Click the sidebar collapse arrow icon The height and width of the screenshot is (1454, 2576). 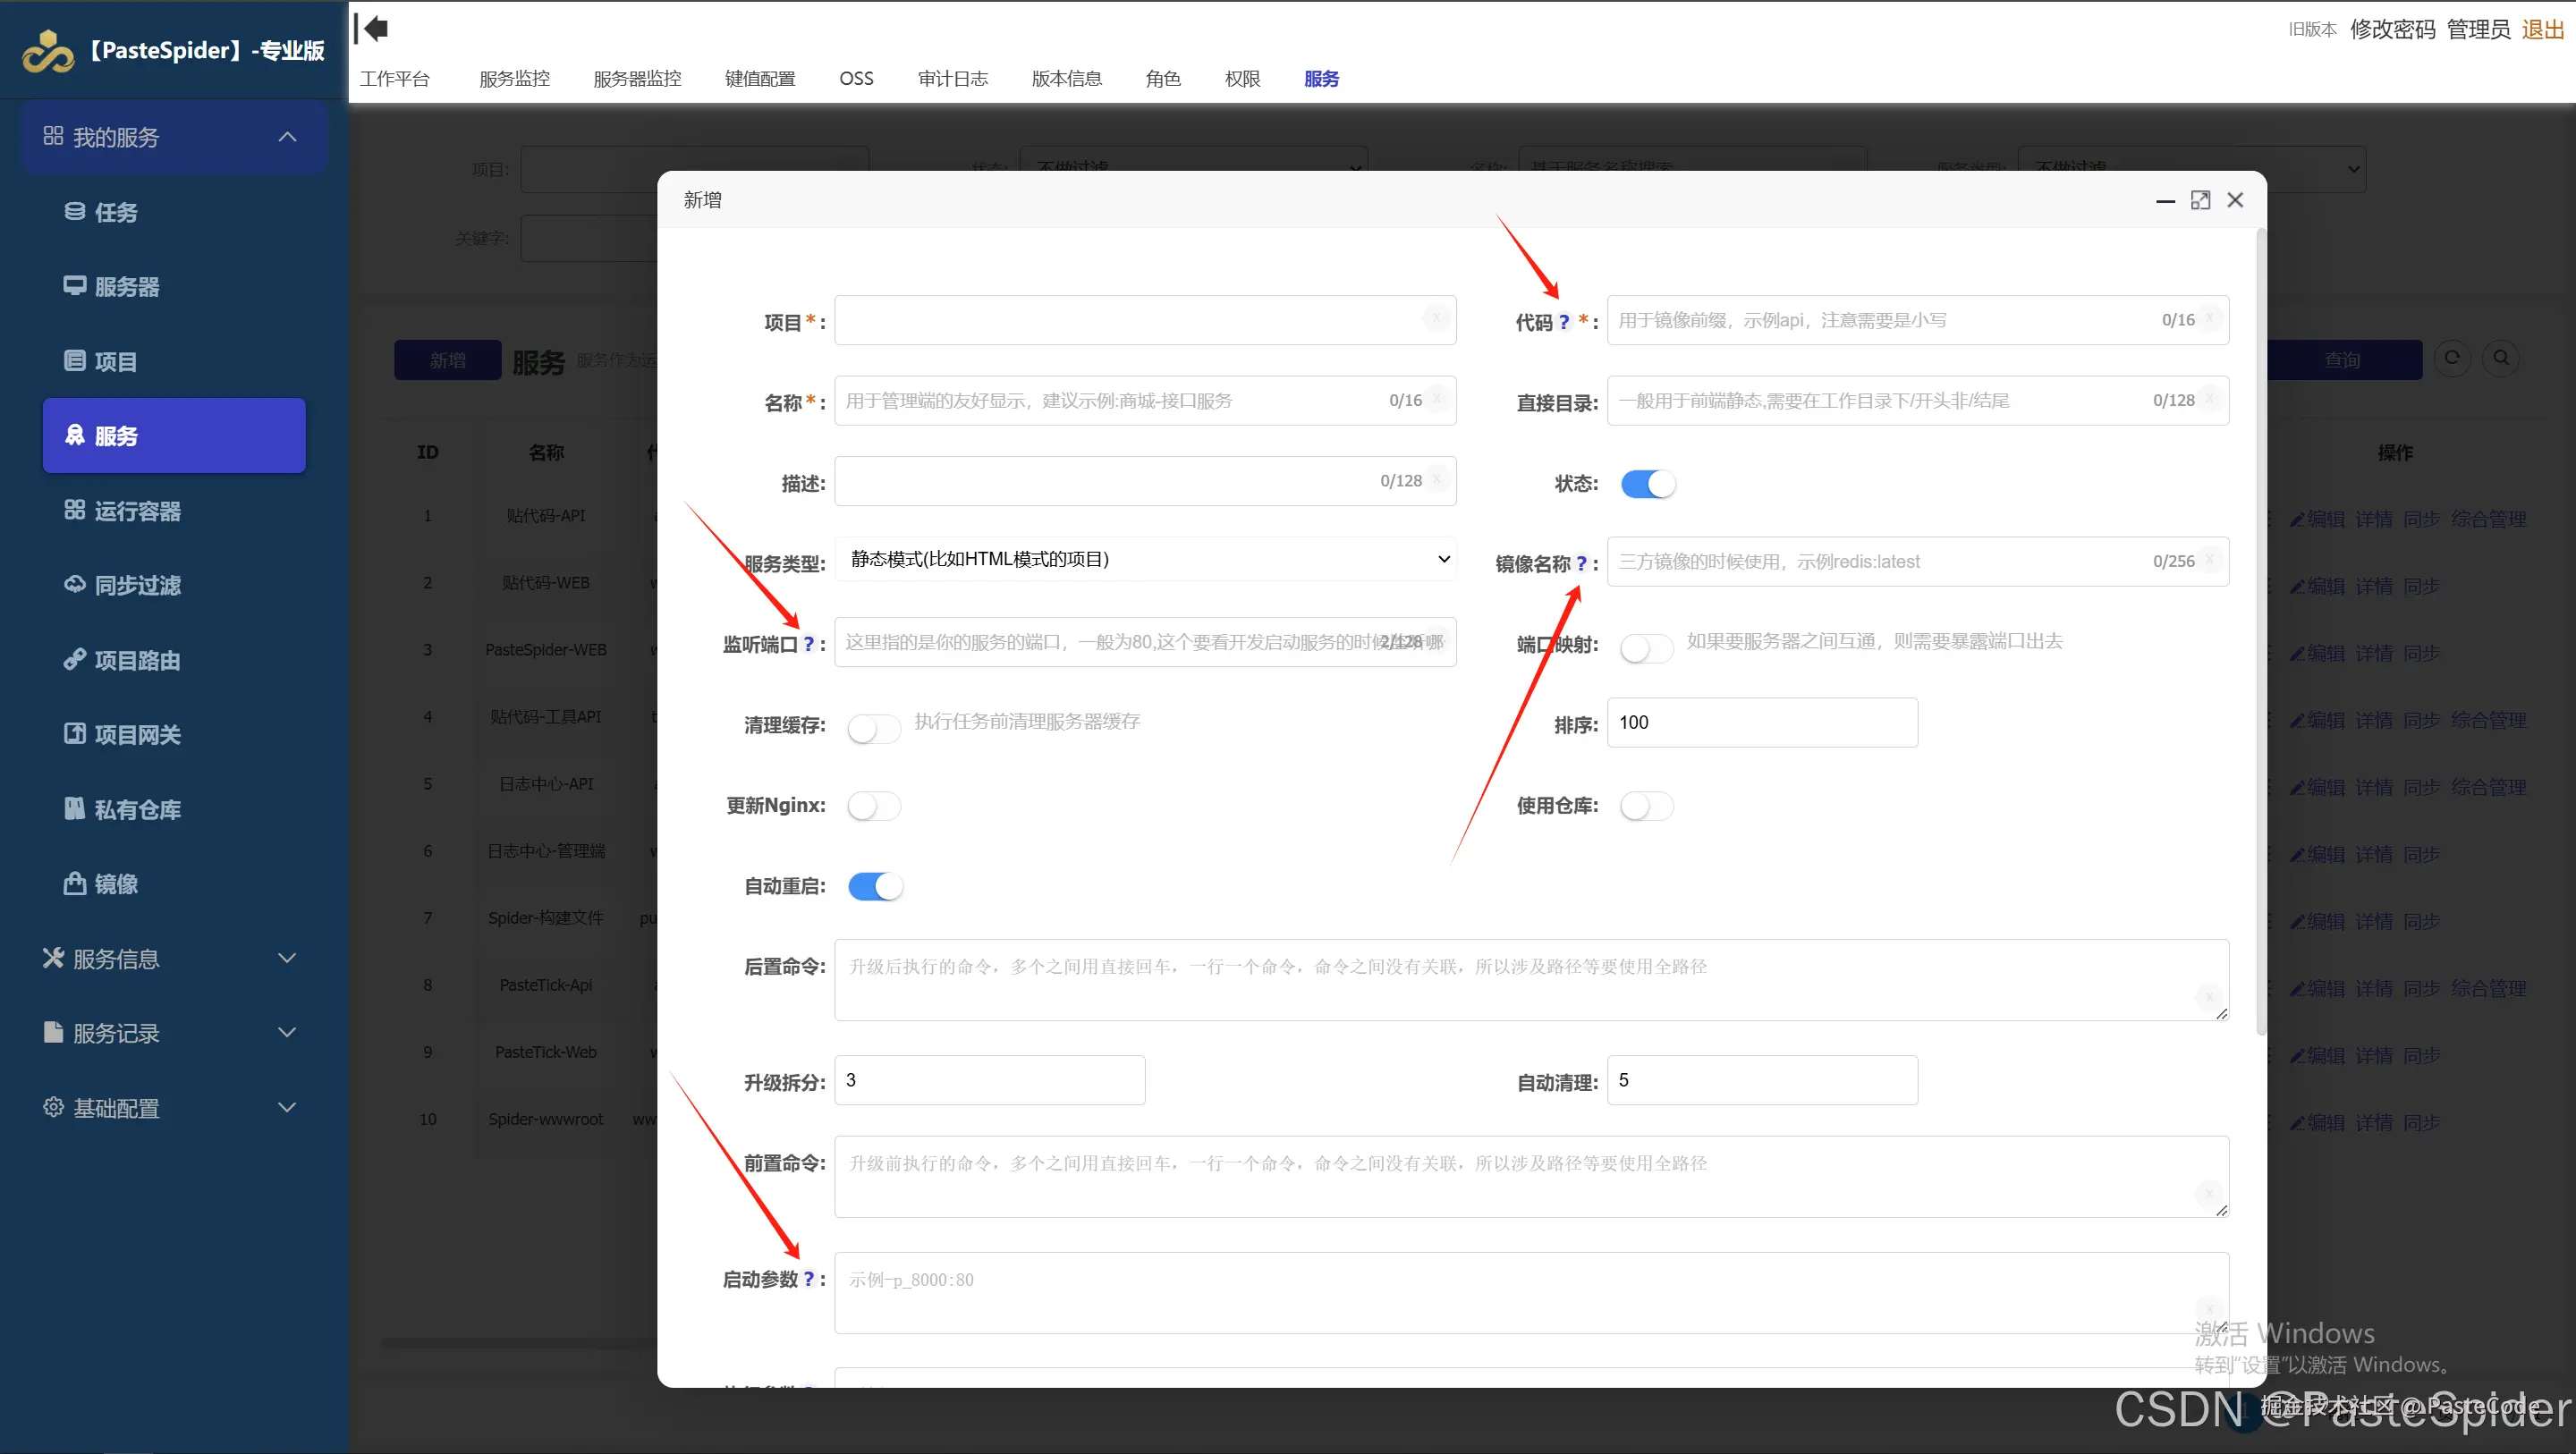coord(372,29)
